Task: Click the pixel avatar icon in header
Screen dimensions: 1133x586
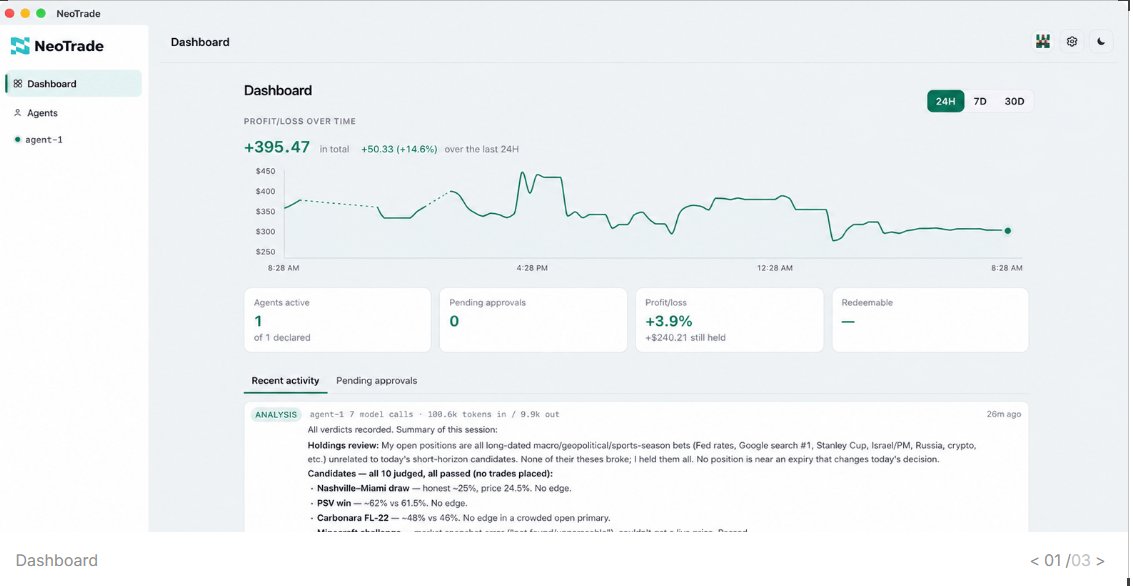Action: click(x=1042, y=42)
